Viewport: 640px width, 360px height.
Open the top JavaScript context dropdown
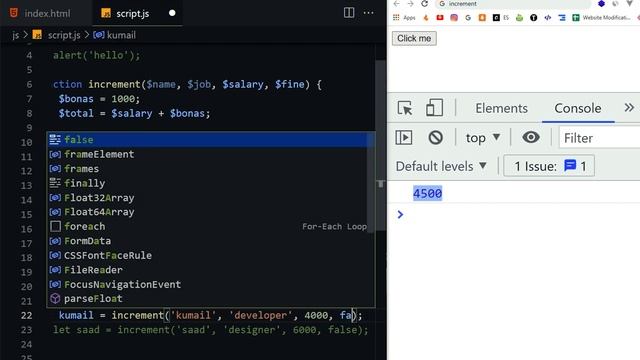[483, 138]
